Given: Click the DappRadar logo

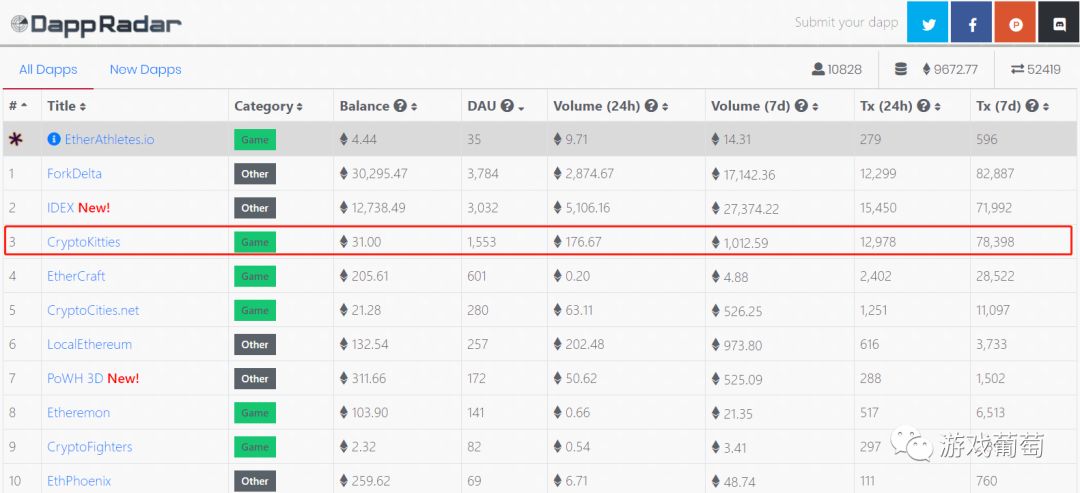Looking at the screenshot, I should [x=96, y=24].
